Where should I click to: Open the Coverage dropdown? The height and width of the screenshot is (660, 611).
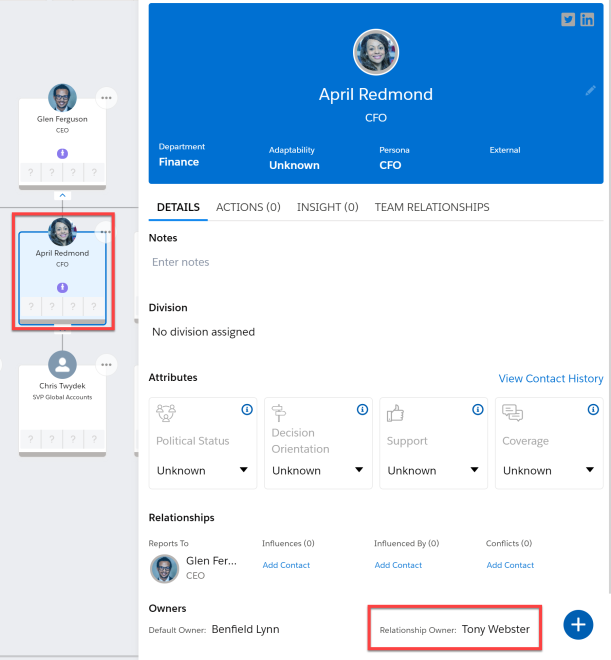pyautogui.click(x=549, y=470)
